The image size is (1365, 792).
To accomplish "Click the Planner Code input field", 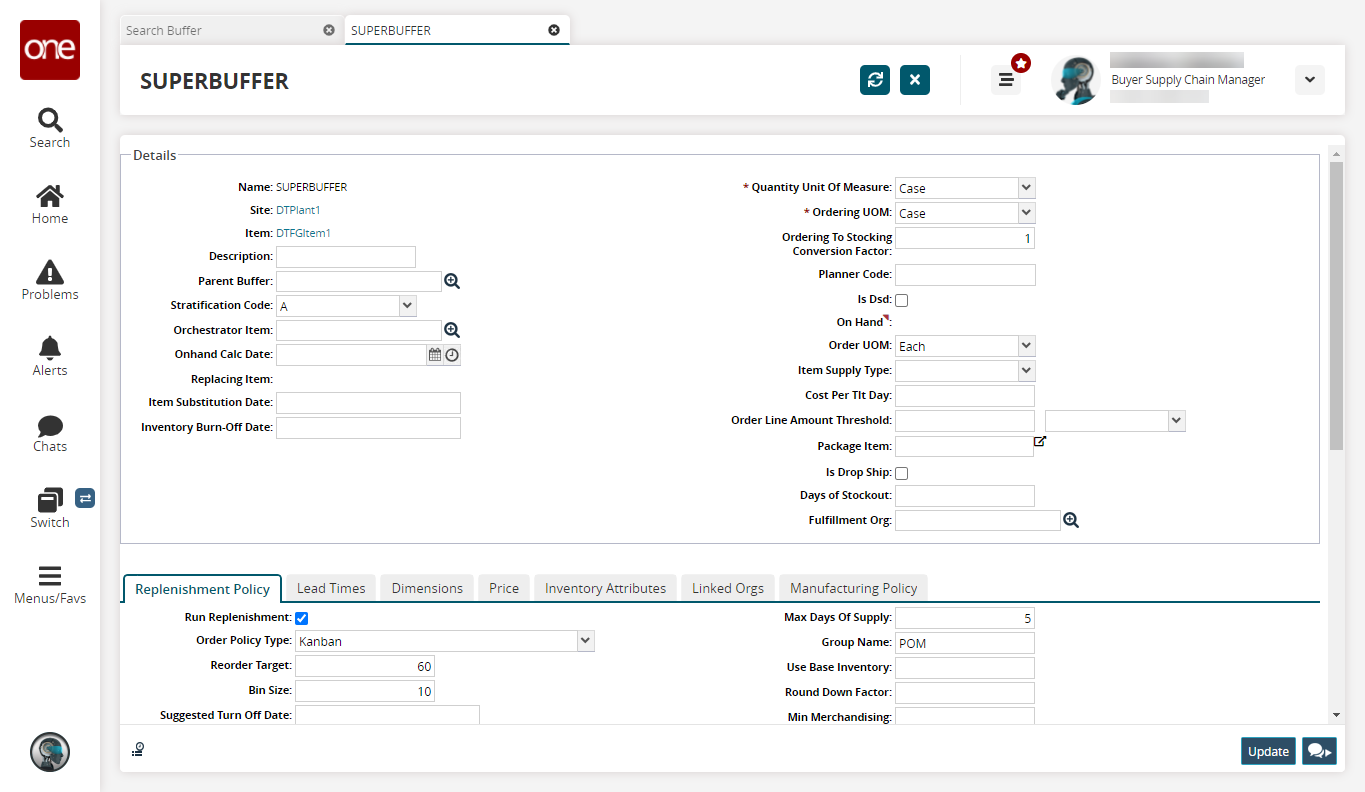I will (965, 275).
